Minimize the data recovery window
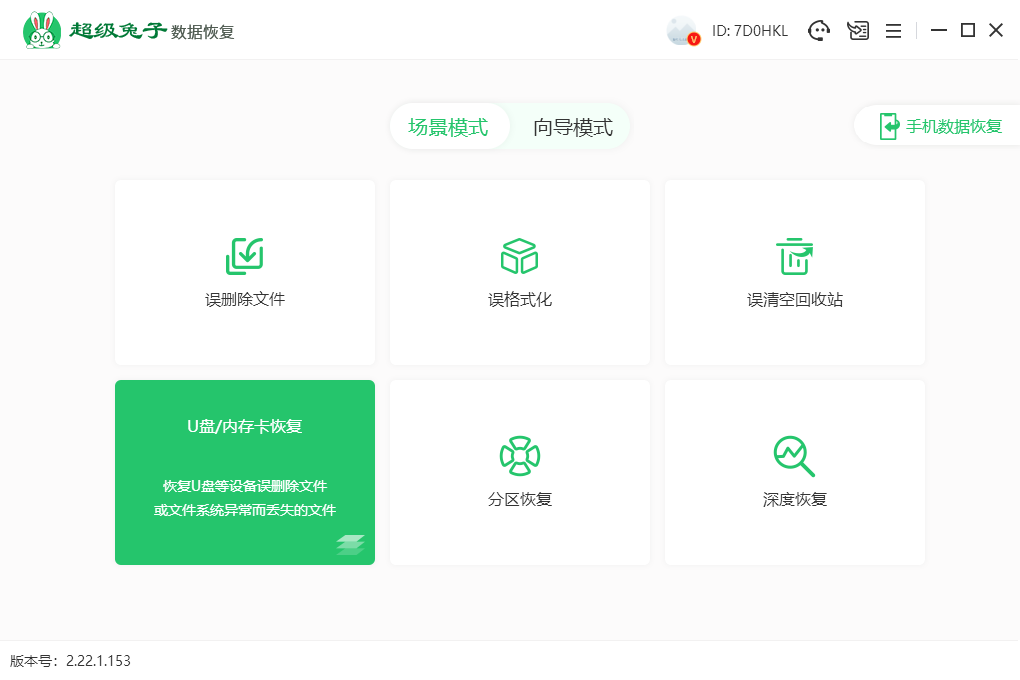 [x=938, y=31]
